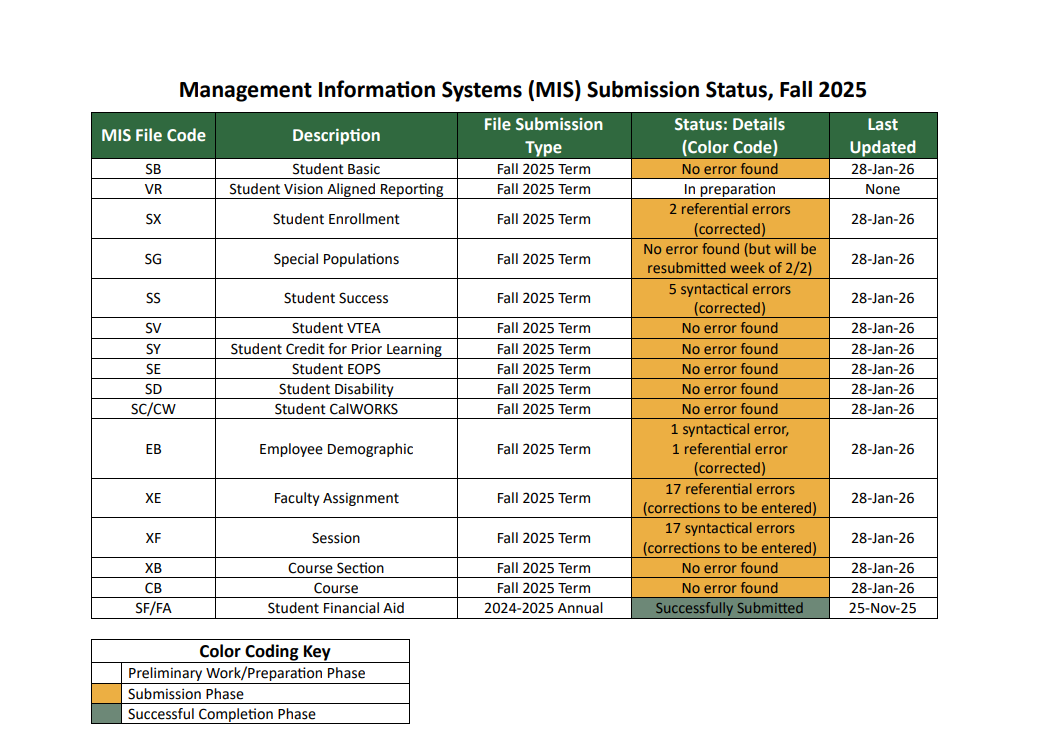Select the 'SB' file code cell
The width and height of the screenshot is (1046, 751).
click(153, 169)
